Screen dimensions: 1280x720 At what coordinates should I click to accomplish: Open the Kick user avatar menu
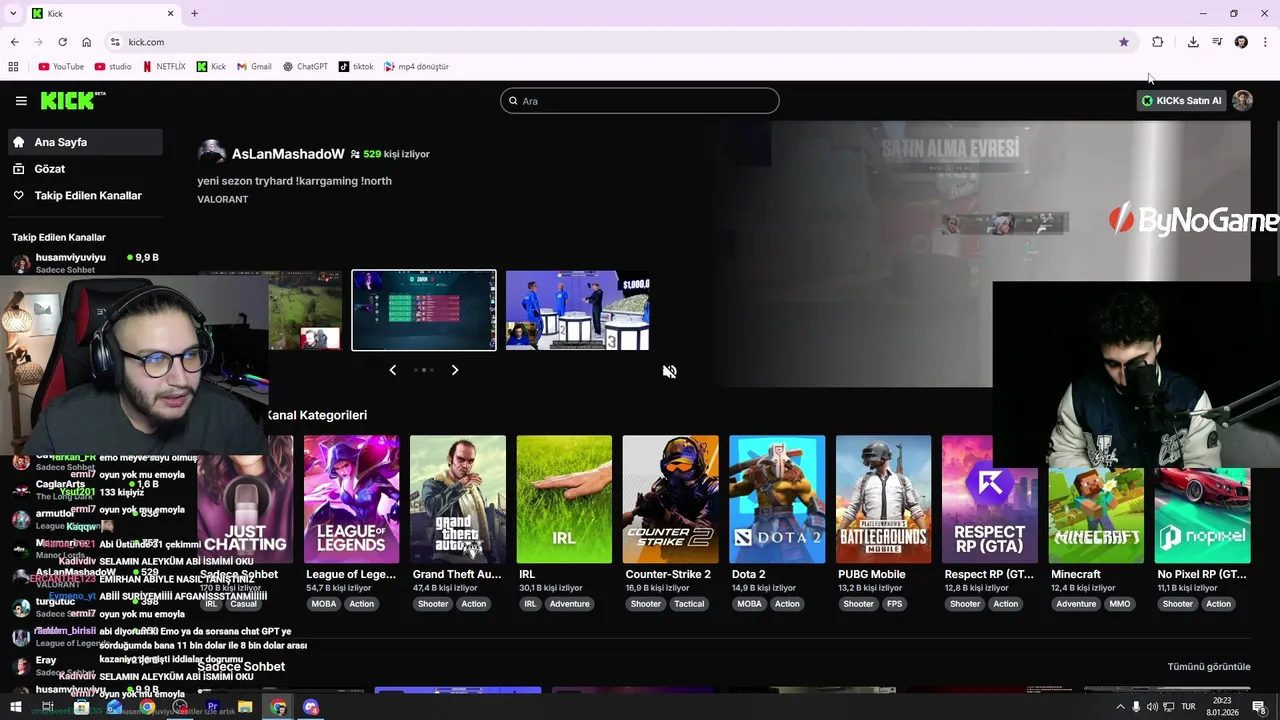pyautogui.click(x=1242, y=100)
